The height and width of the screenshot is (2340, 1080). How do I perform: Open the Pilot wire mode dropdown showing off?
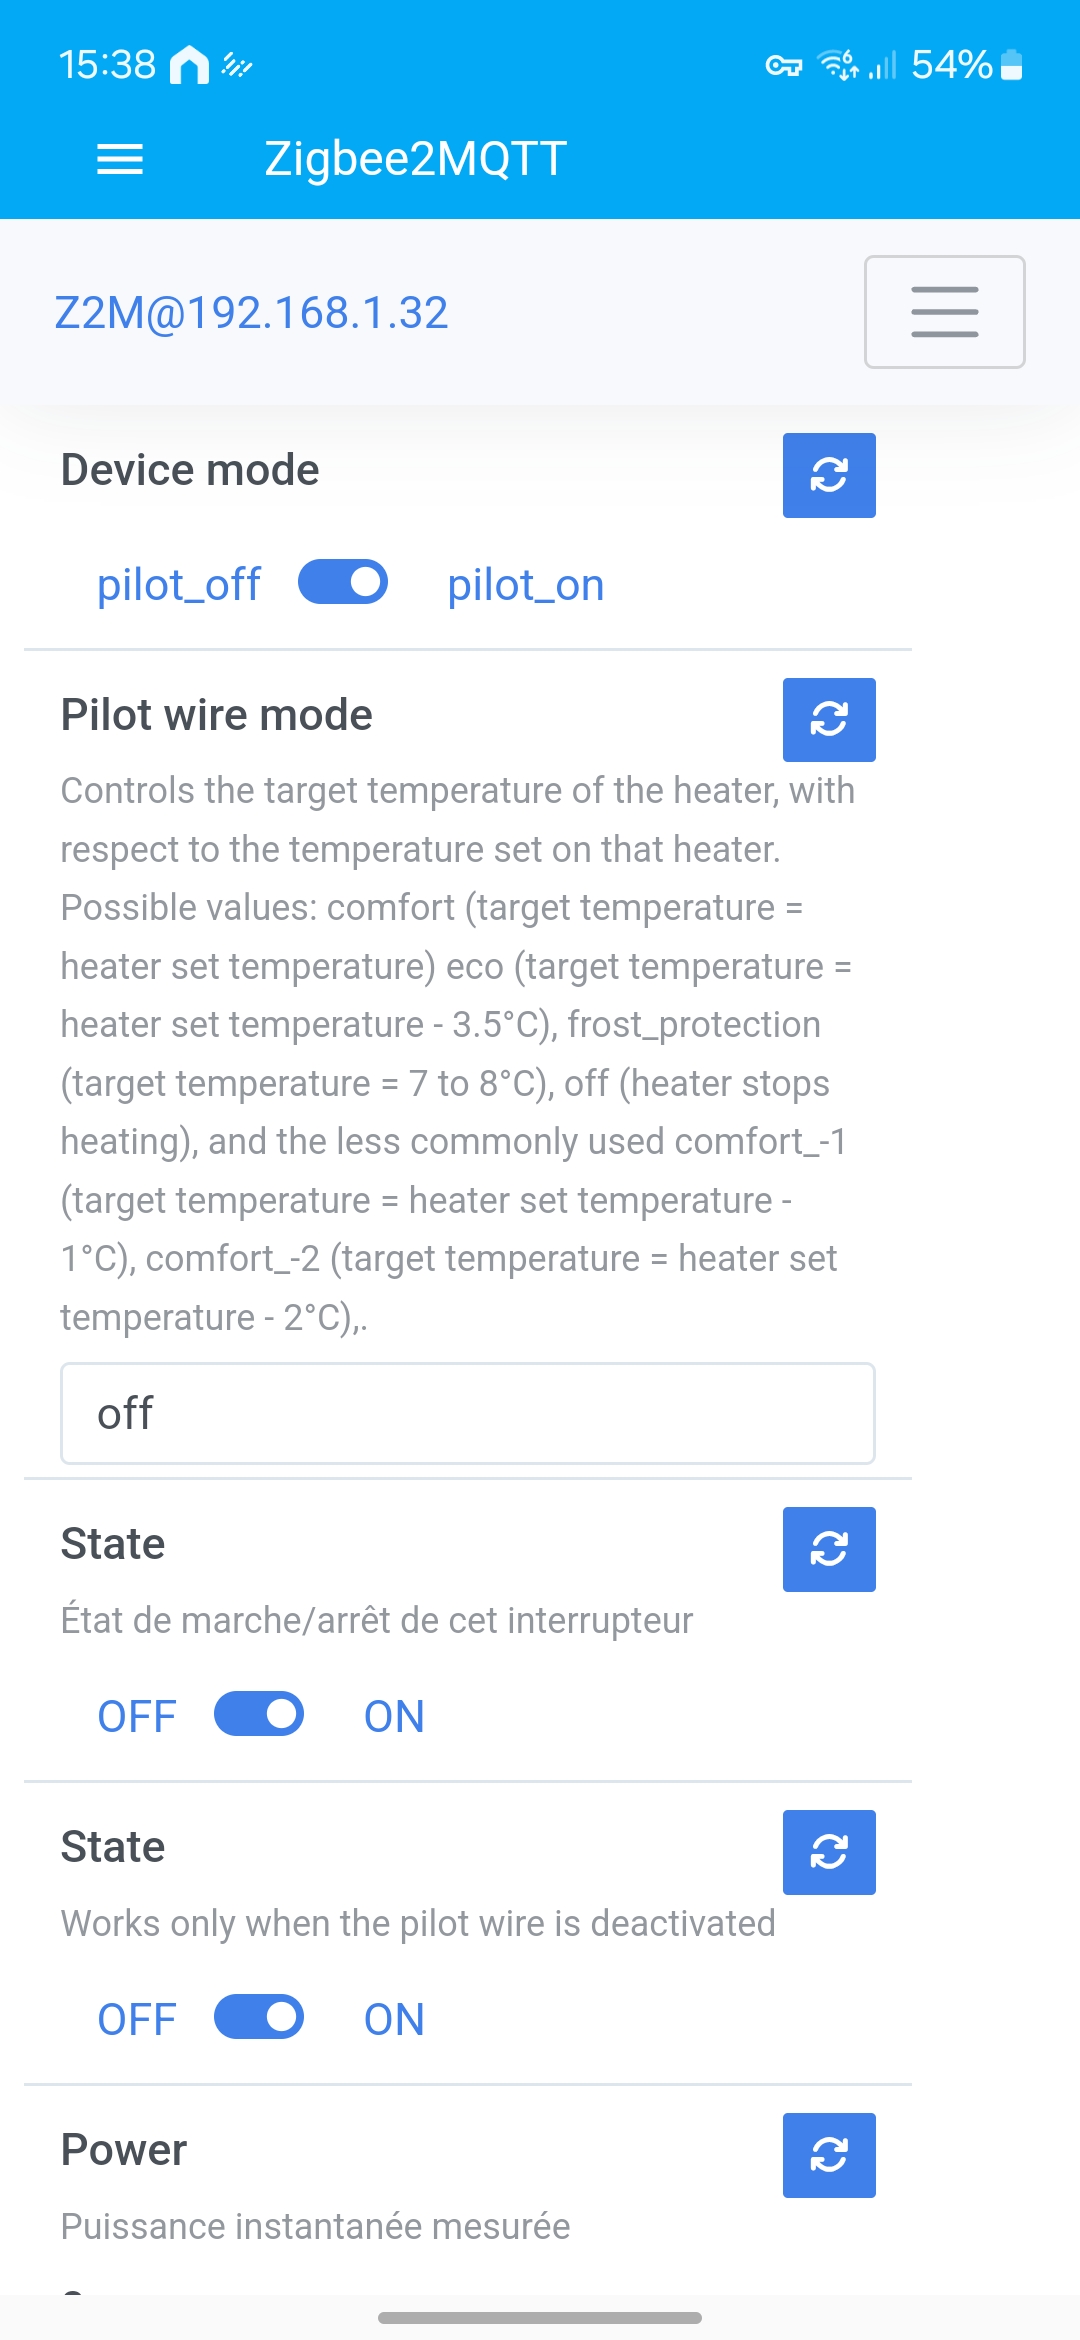pyautogui.click(x=468, y=1413)
